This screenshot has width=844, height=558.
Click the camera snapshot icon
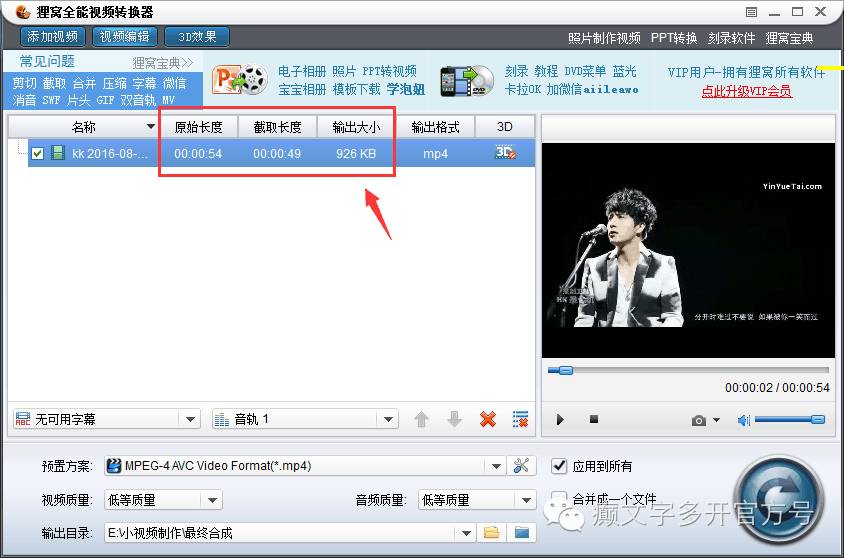[699, 420]
